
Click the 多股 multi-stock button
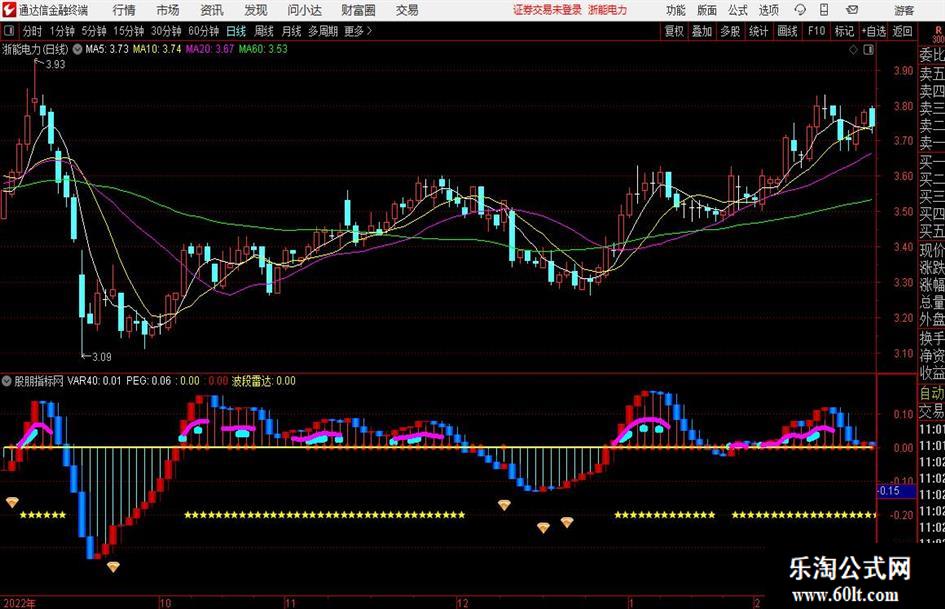(x=730, y=31)
